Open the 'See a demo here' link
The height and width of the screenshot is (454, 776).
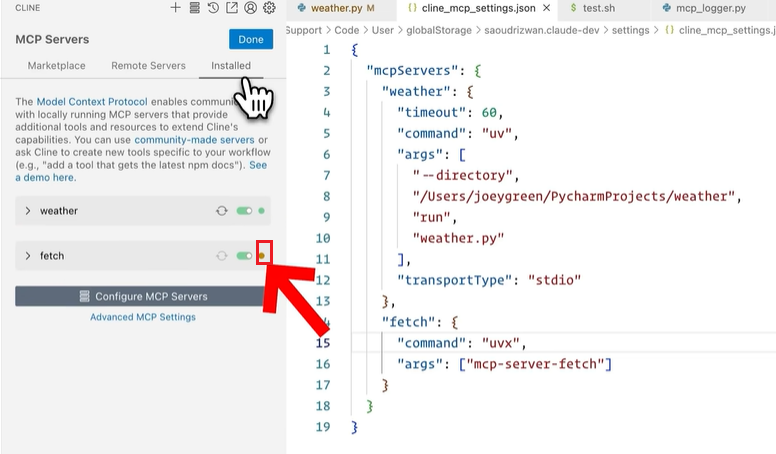click(141, 171)
